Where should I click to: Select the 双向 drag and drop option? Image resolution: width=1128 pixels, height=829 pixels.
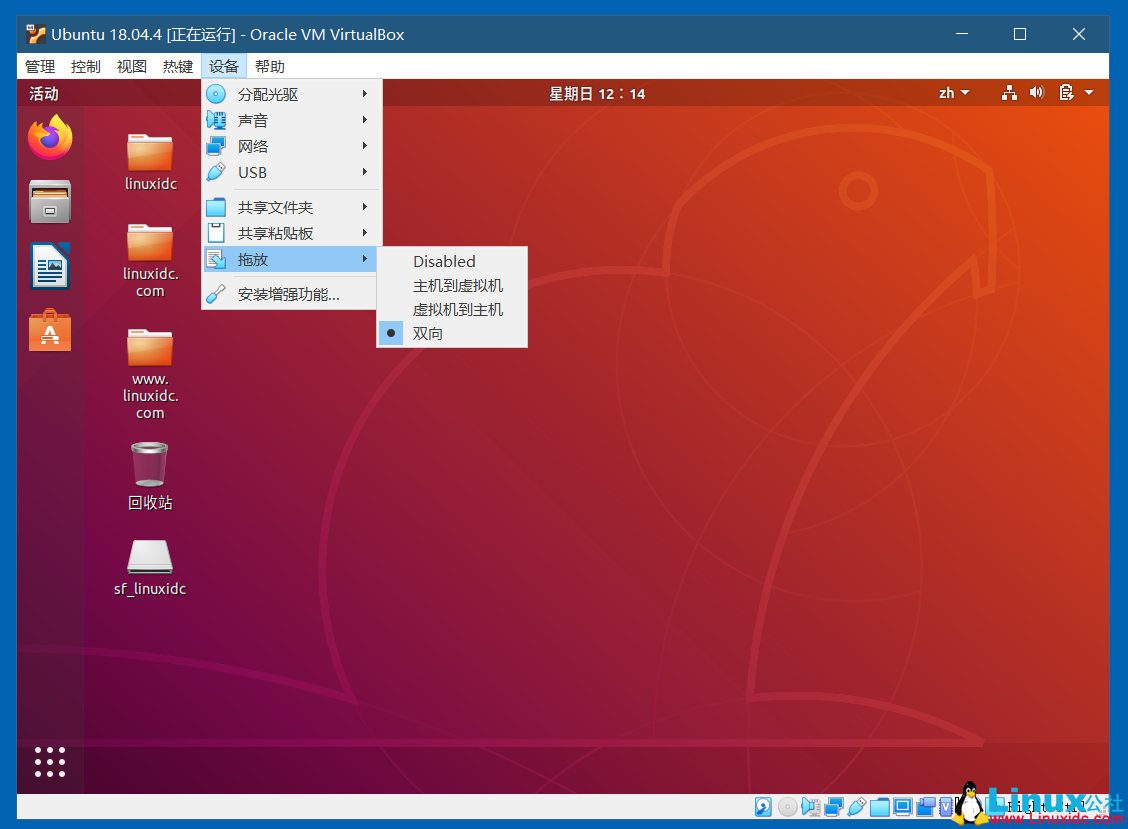tap(428, 332)
